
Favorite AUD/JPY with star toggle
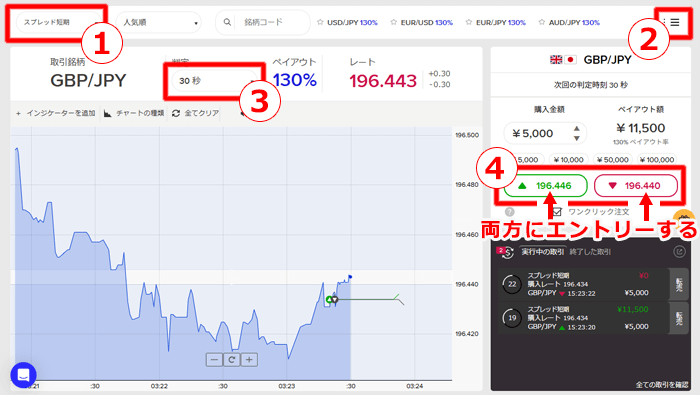(542, 22)
